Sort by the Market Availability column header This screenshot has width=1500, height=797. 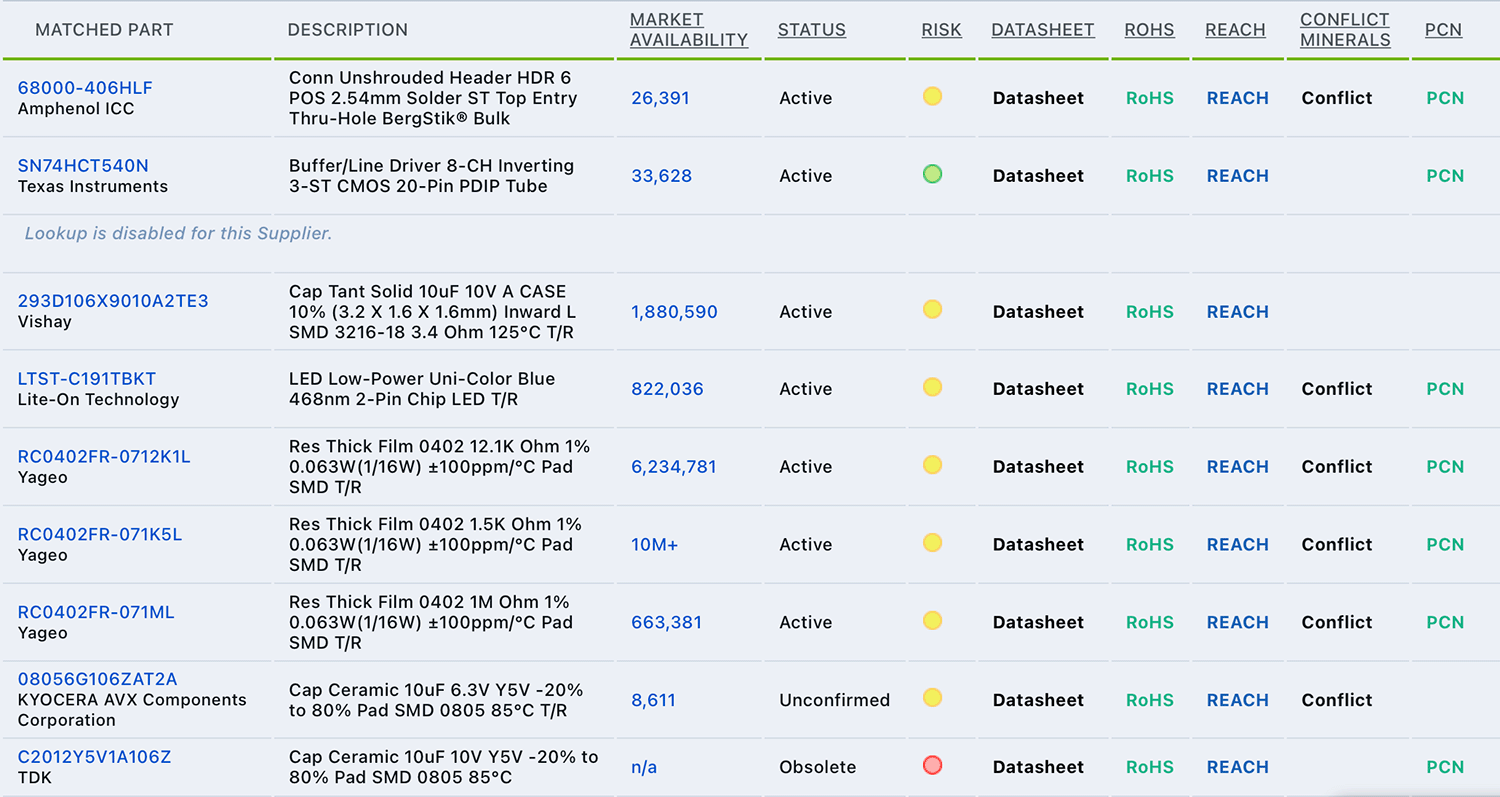pyautogui.click(x=689, y=30)
